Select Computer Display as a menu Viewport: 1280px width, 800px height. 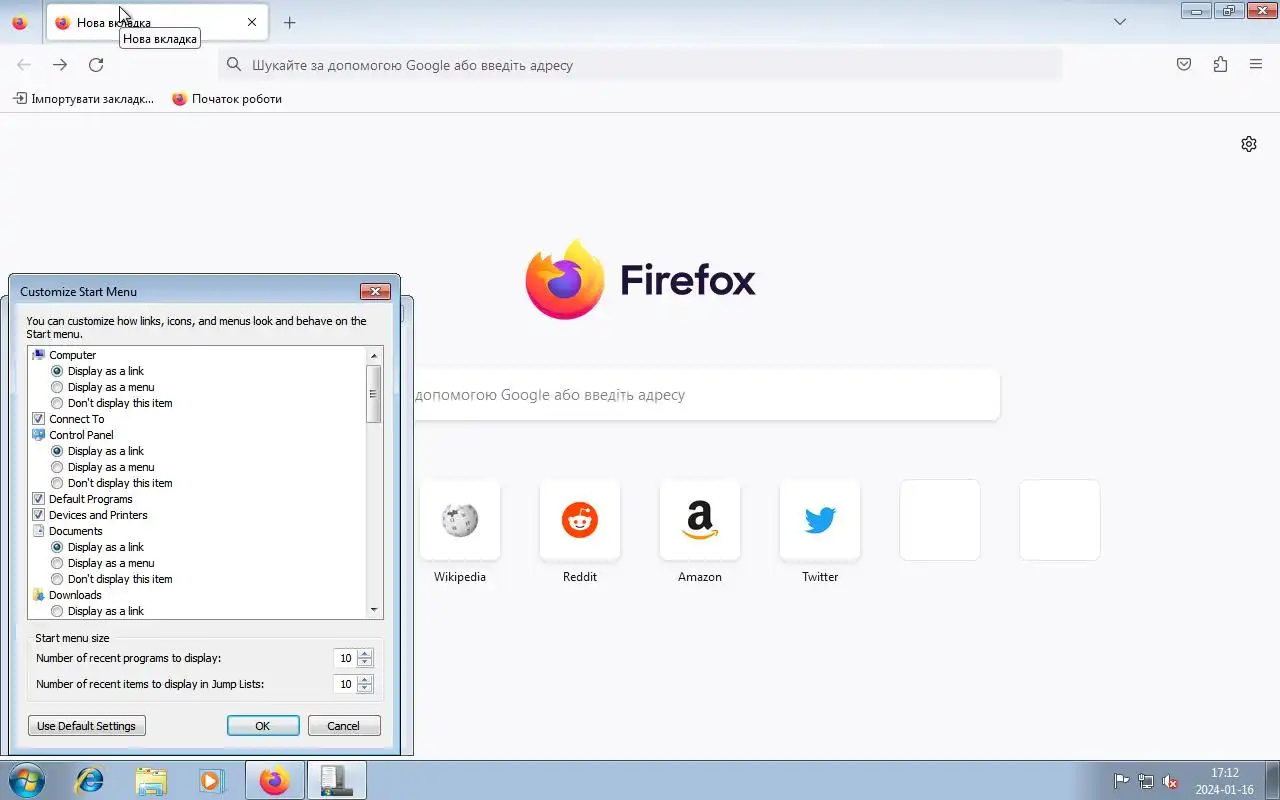point(57,387)
